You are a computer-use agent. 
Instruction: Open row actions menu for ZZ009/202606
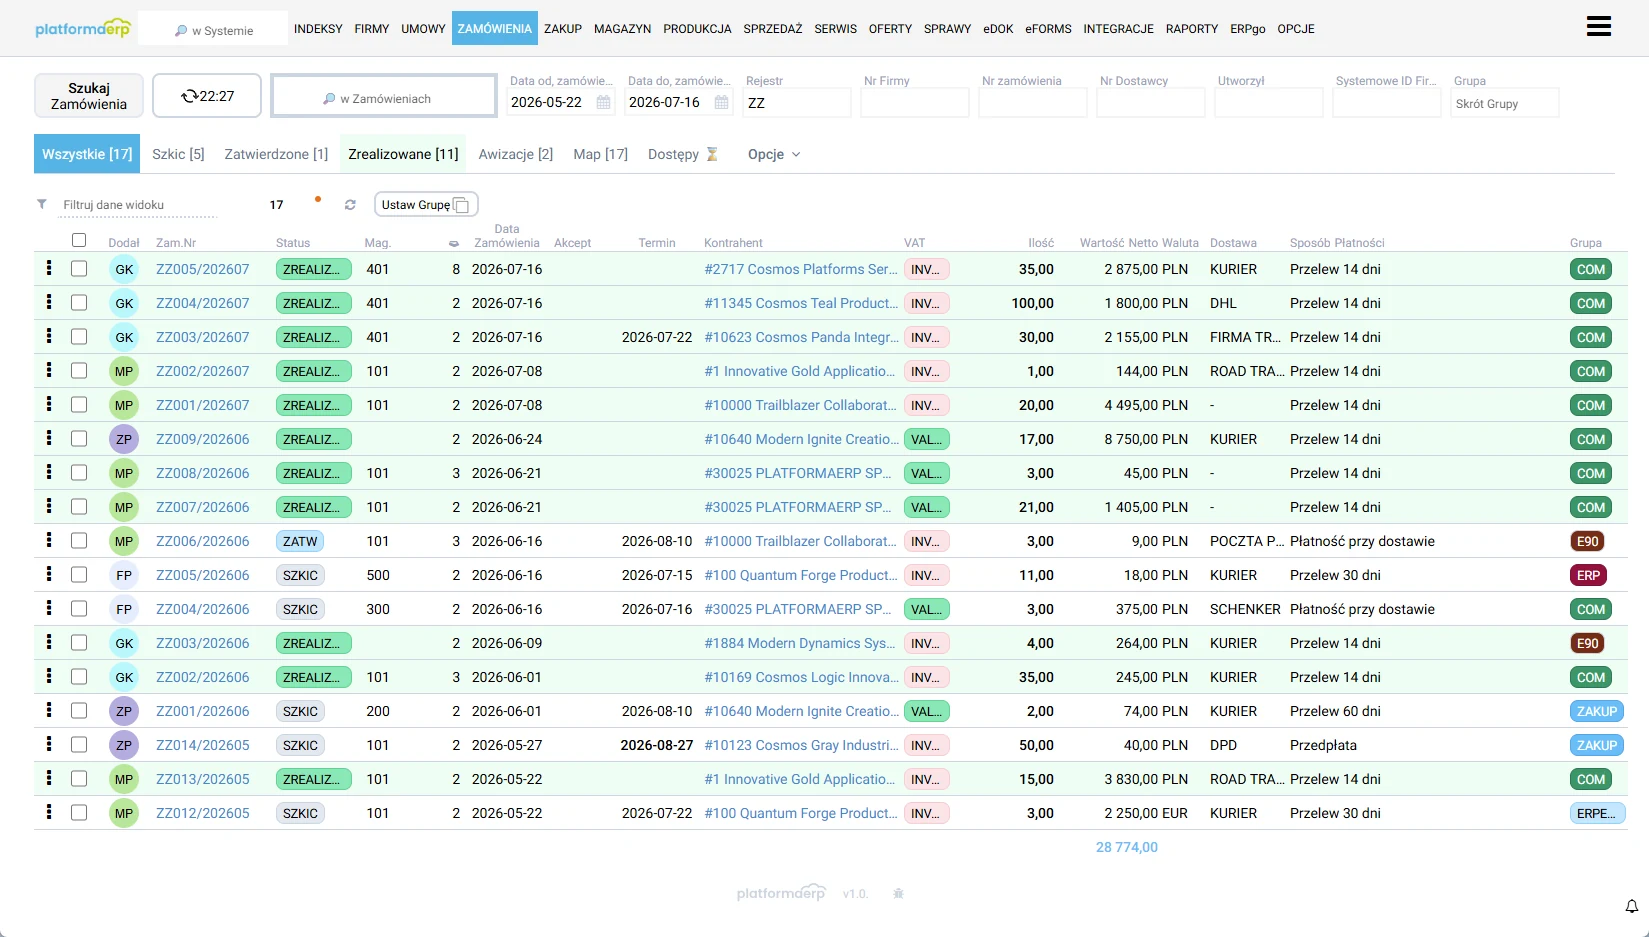[x=49, y=438]
